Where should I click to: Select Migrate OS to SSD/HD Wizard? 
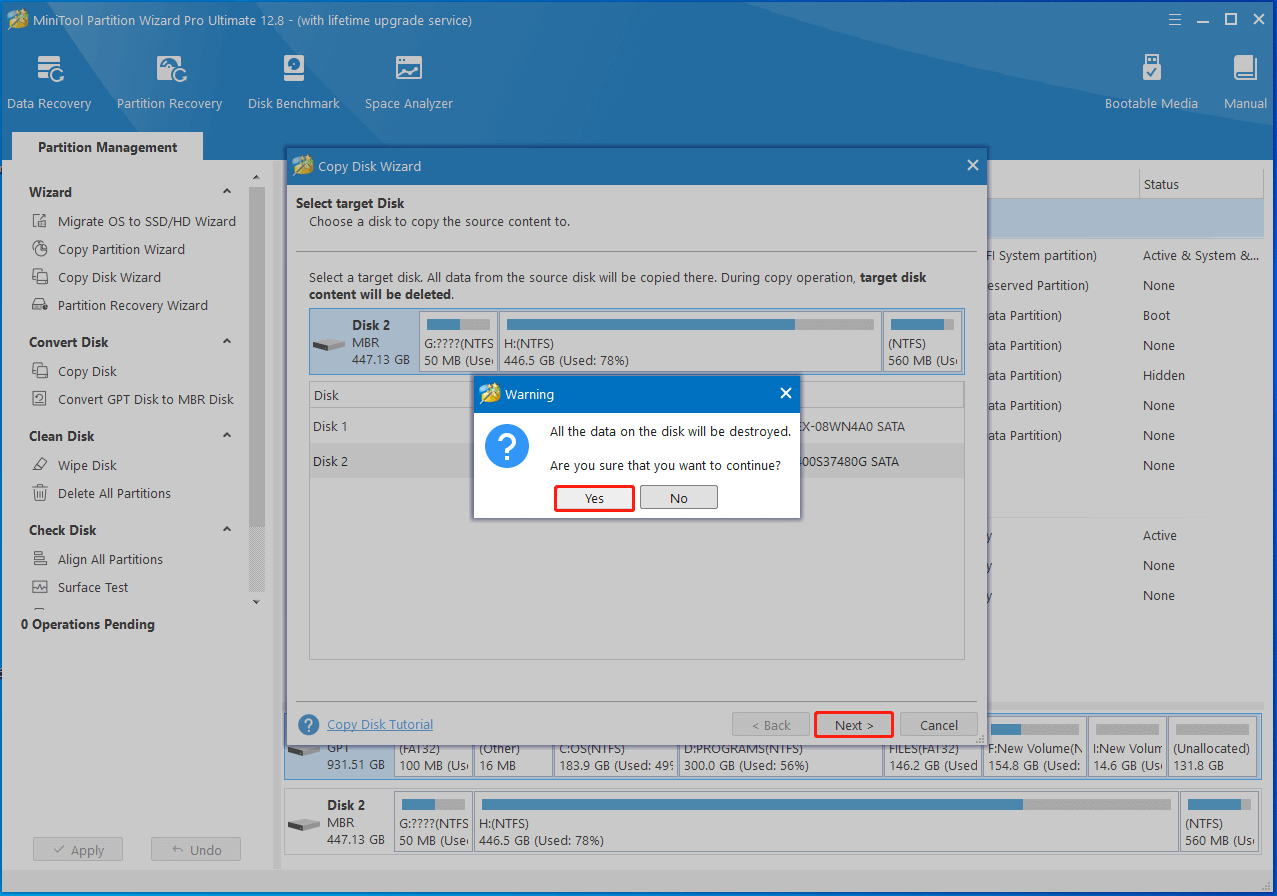click(x=146, y=222)
